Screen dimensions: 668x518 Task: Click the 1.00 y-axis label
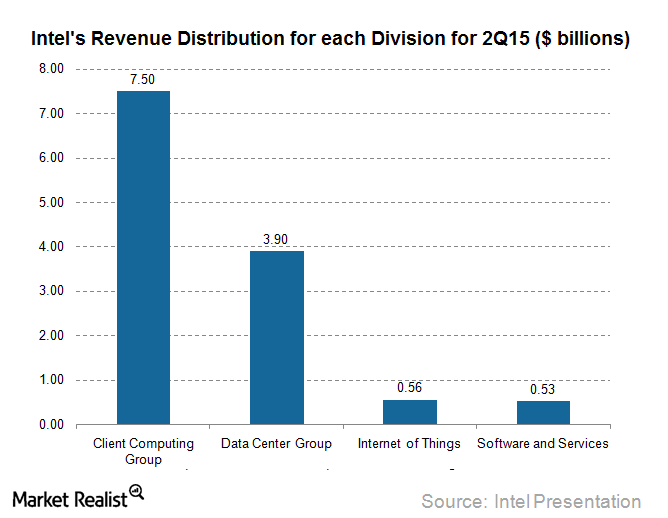pos(52,380)
